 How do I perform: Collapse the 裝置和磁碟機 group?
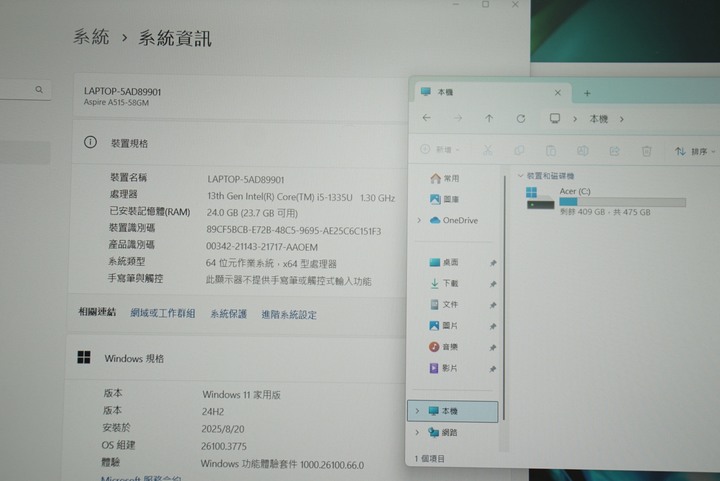(x=520, y=176)
